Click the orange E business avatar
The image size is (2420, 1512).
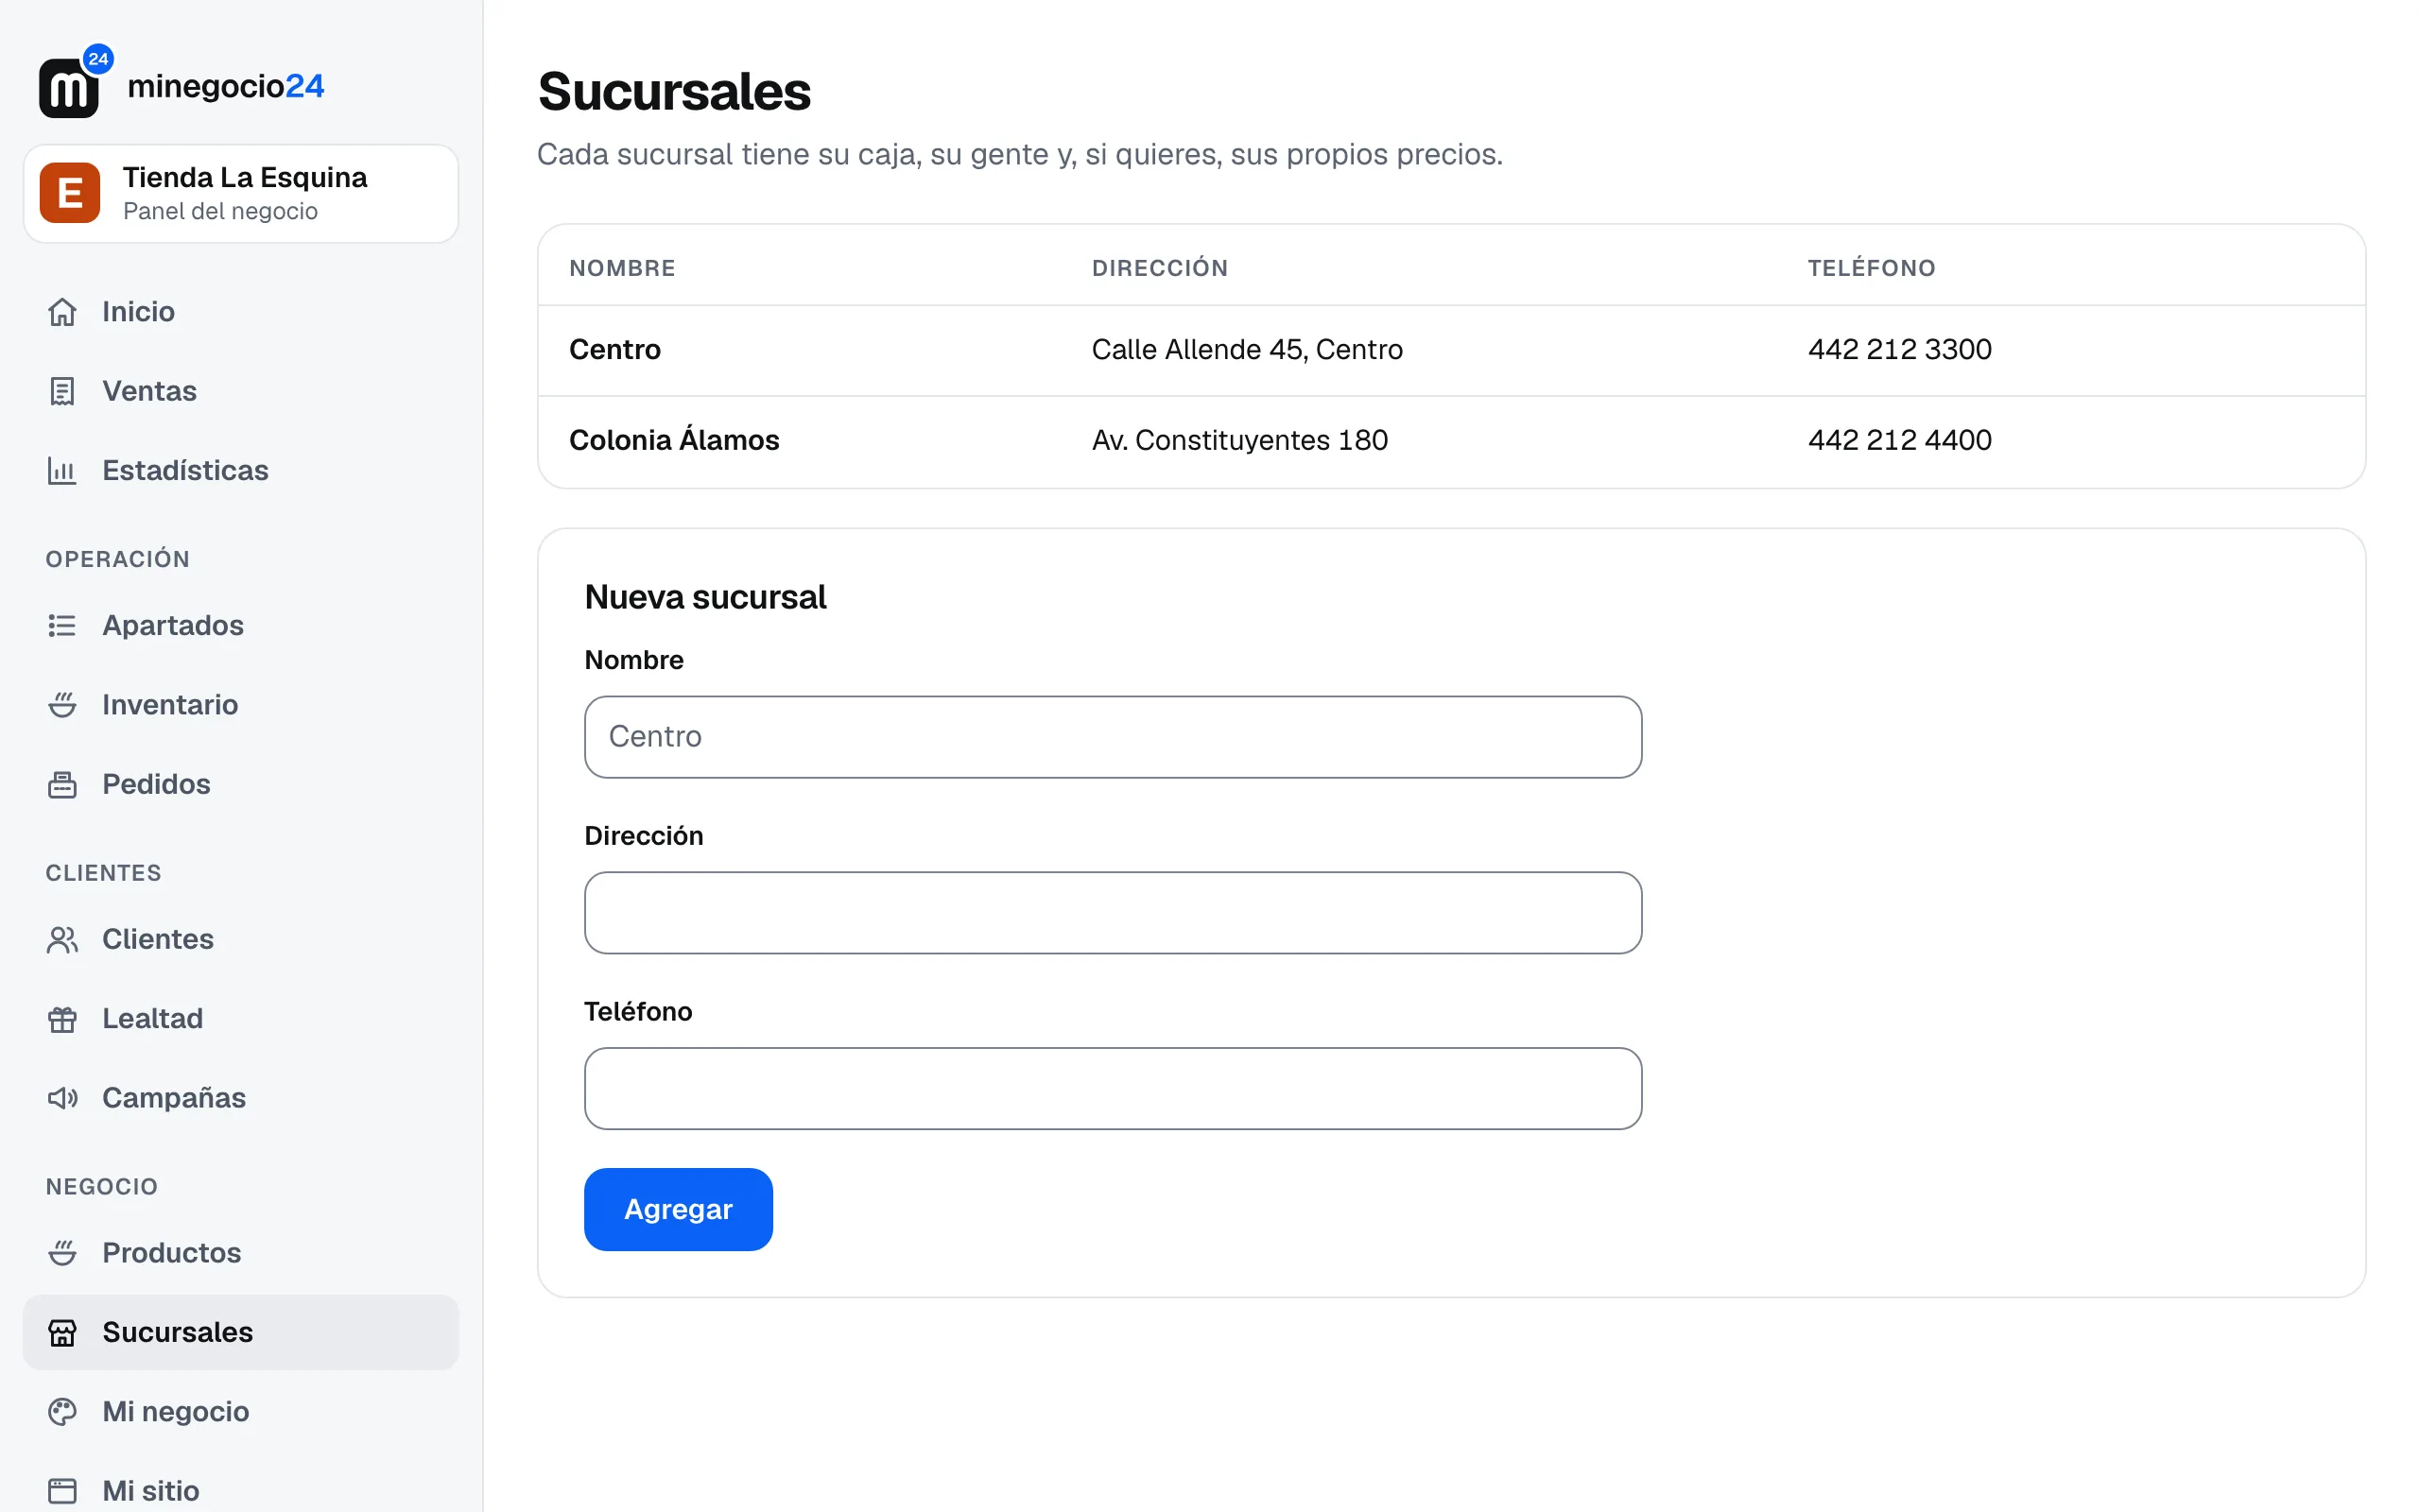coord(70,193)
